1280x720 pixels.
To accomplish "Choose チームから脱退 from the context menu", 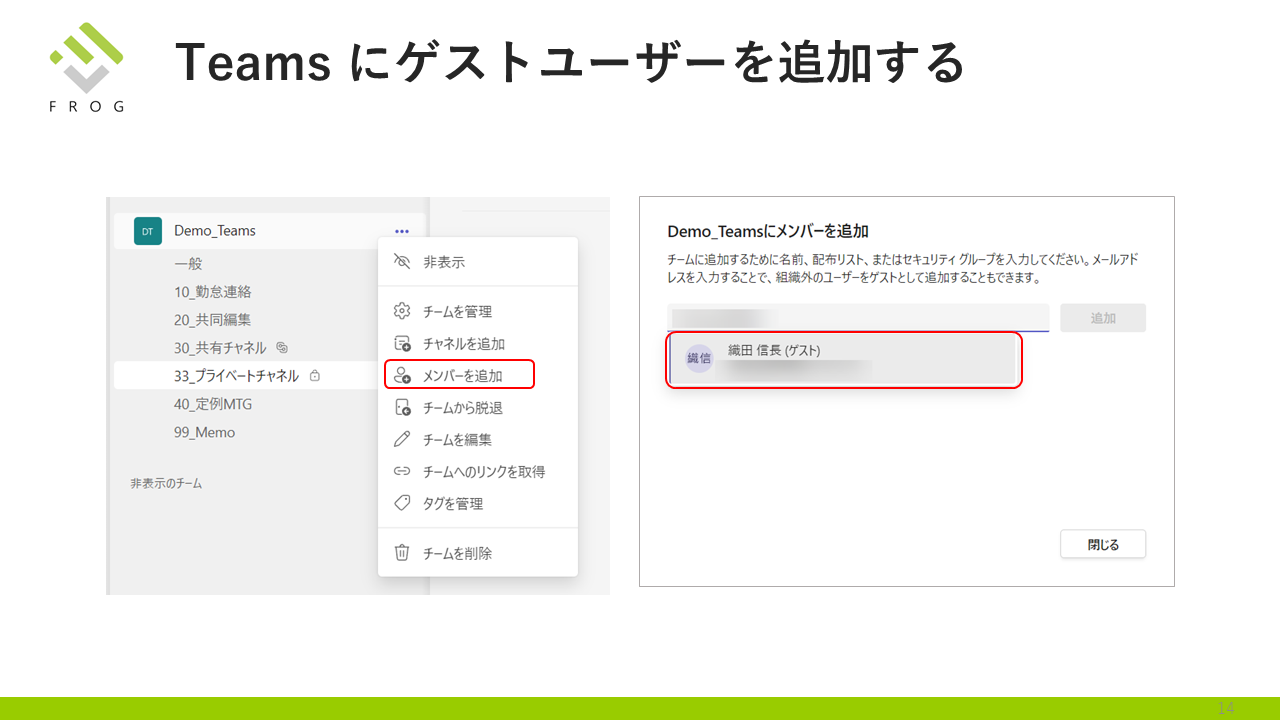I will pyautogui.click(x=478, y=407).
